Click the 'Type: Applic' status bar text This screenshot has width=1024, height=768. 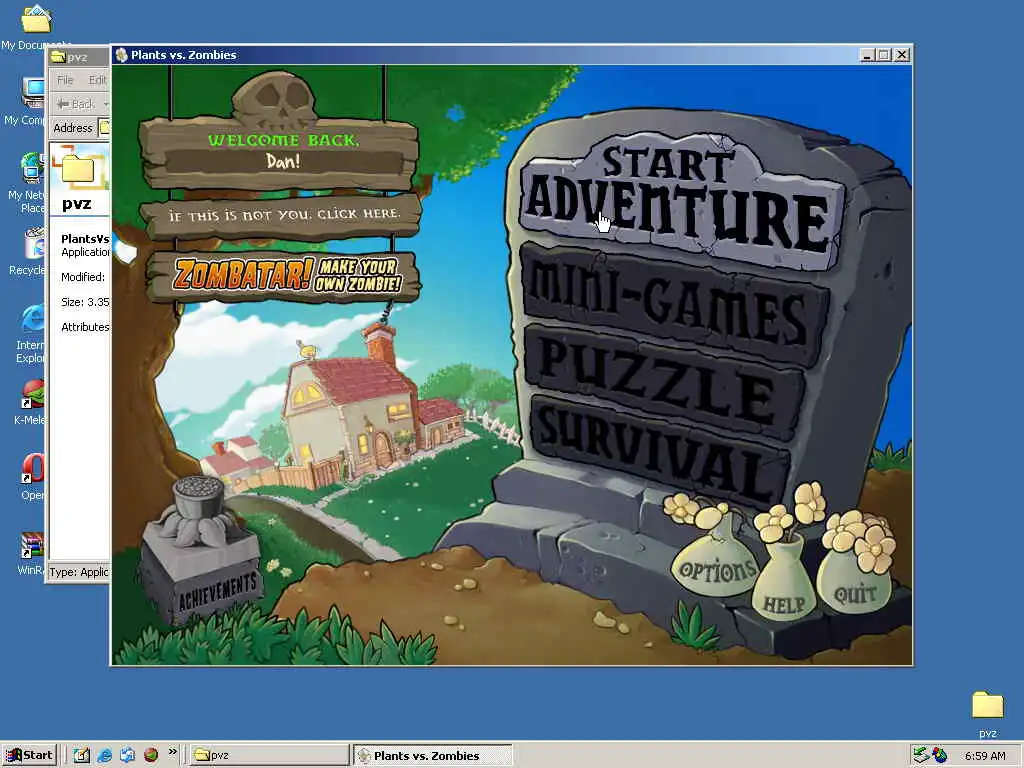click(79, 572)
